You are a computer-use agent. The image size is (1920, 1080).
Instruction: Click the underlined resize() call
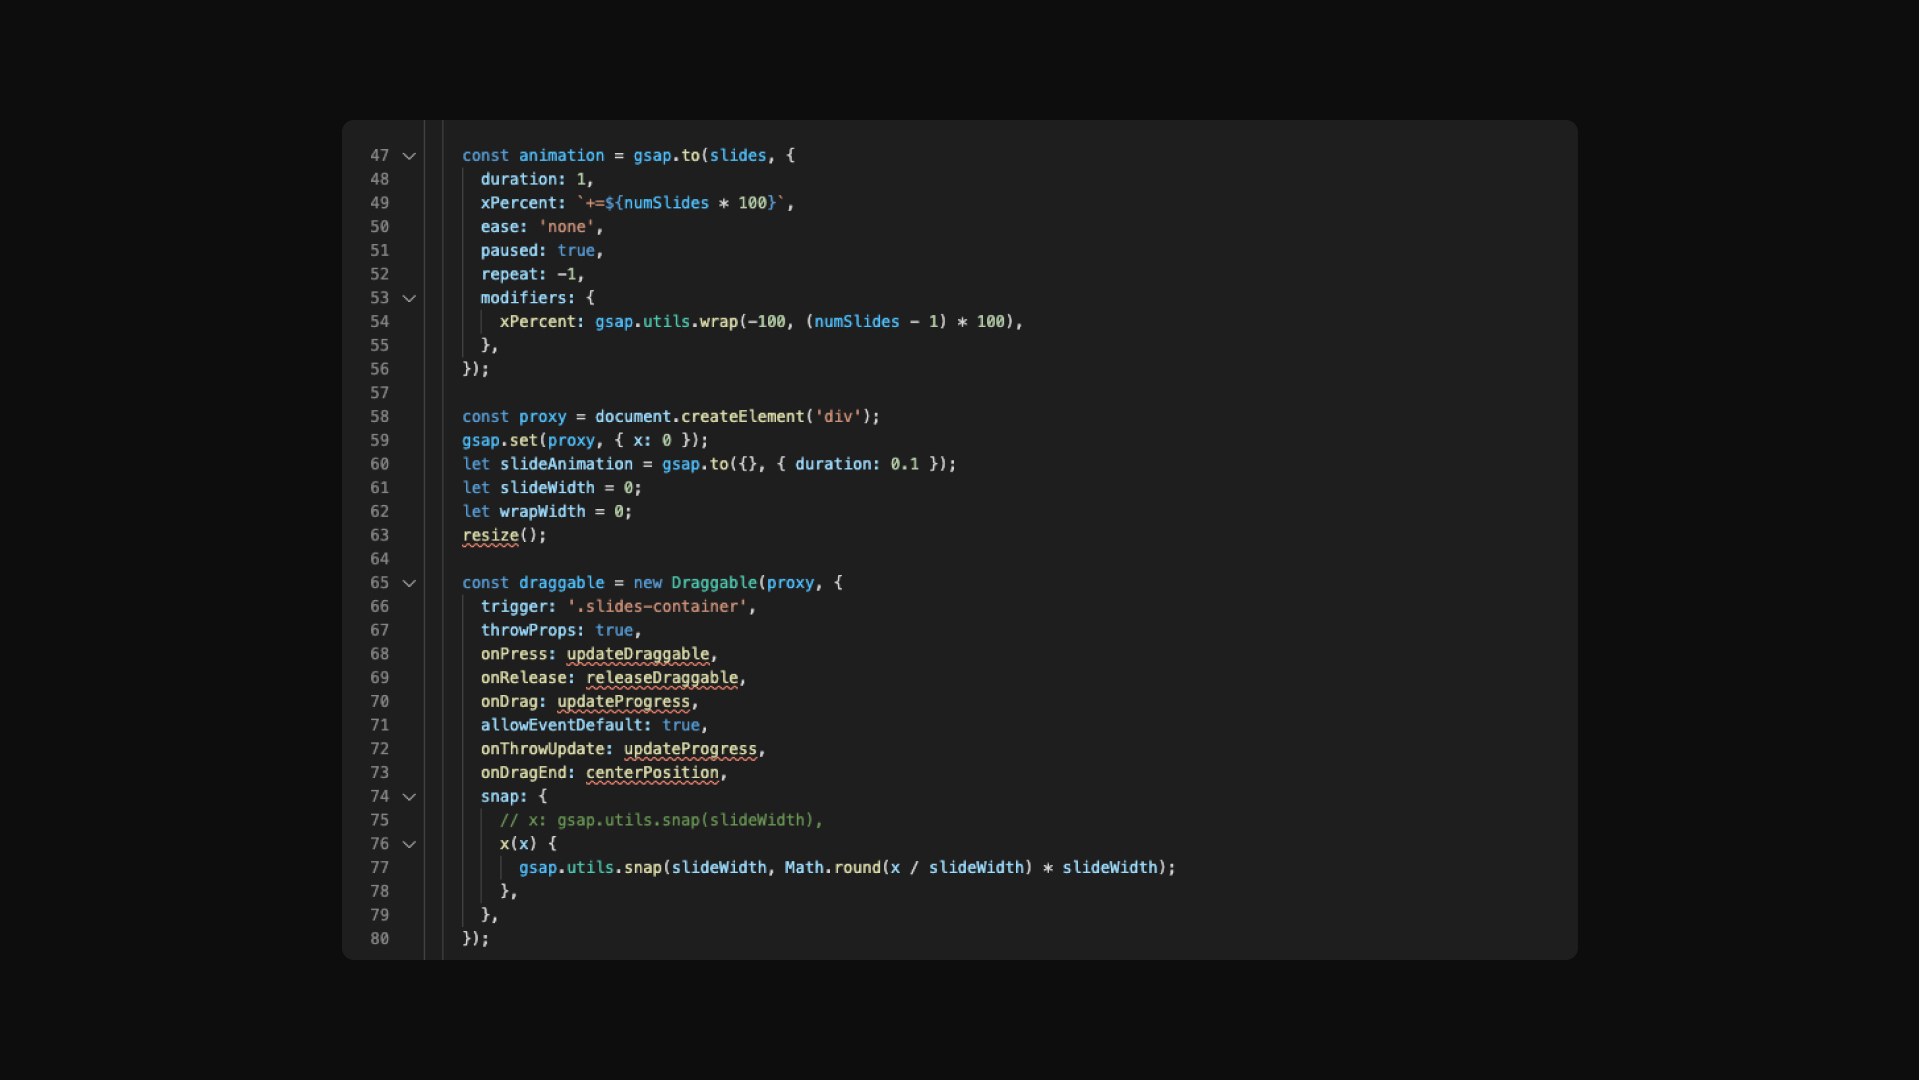pyautogui.click(x=490, y=535)
